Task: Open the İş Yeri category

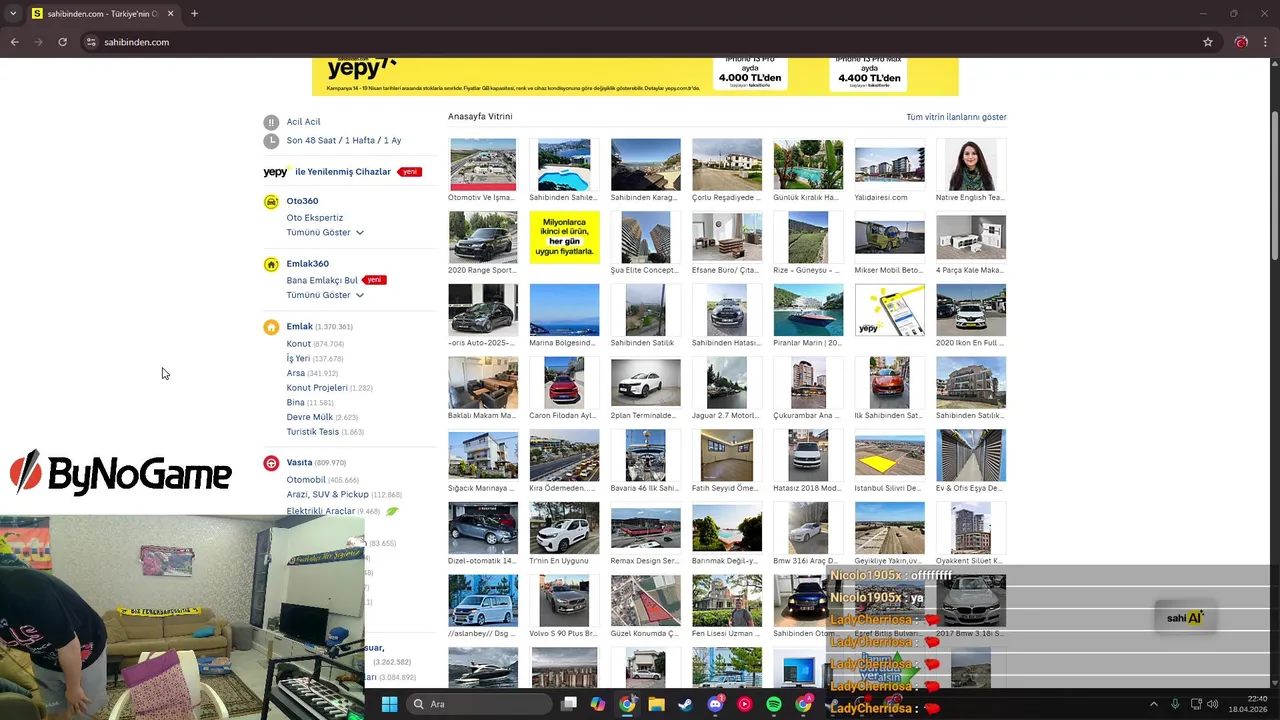Action: pos(298,359)
